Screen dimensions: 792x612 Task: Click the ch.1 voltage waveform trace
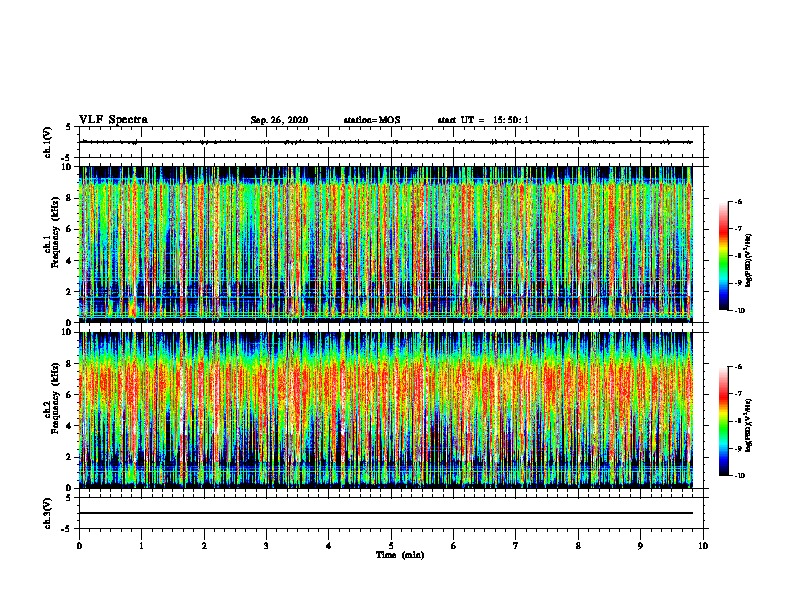click(386, 142)
